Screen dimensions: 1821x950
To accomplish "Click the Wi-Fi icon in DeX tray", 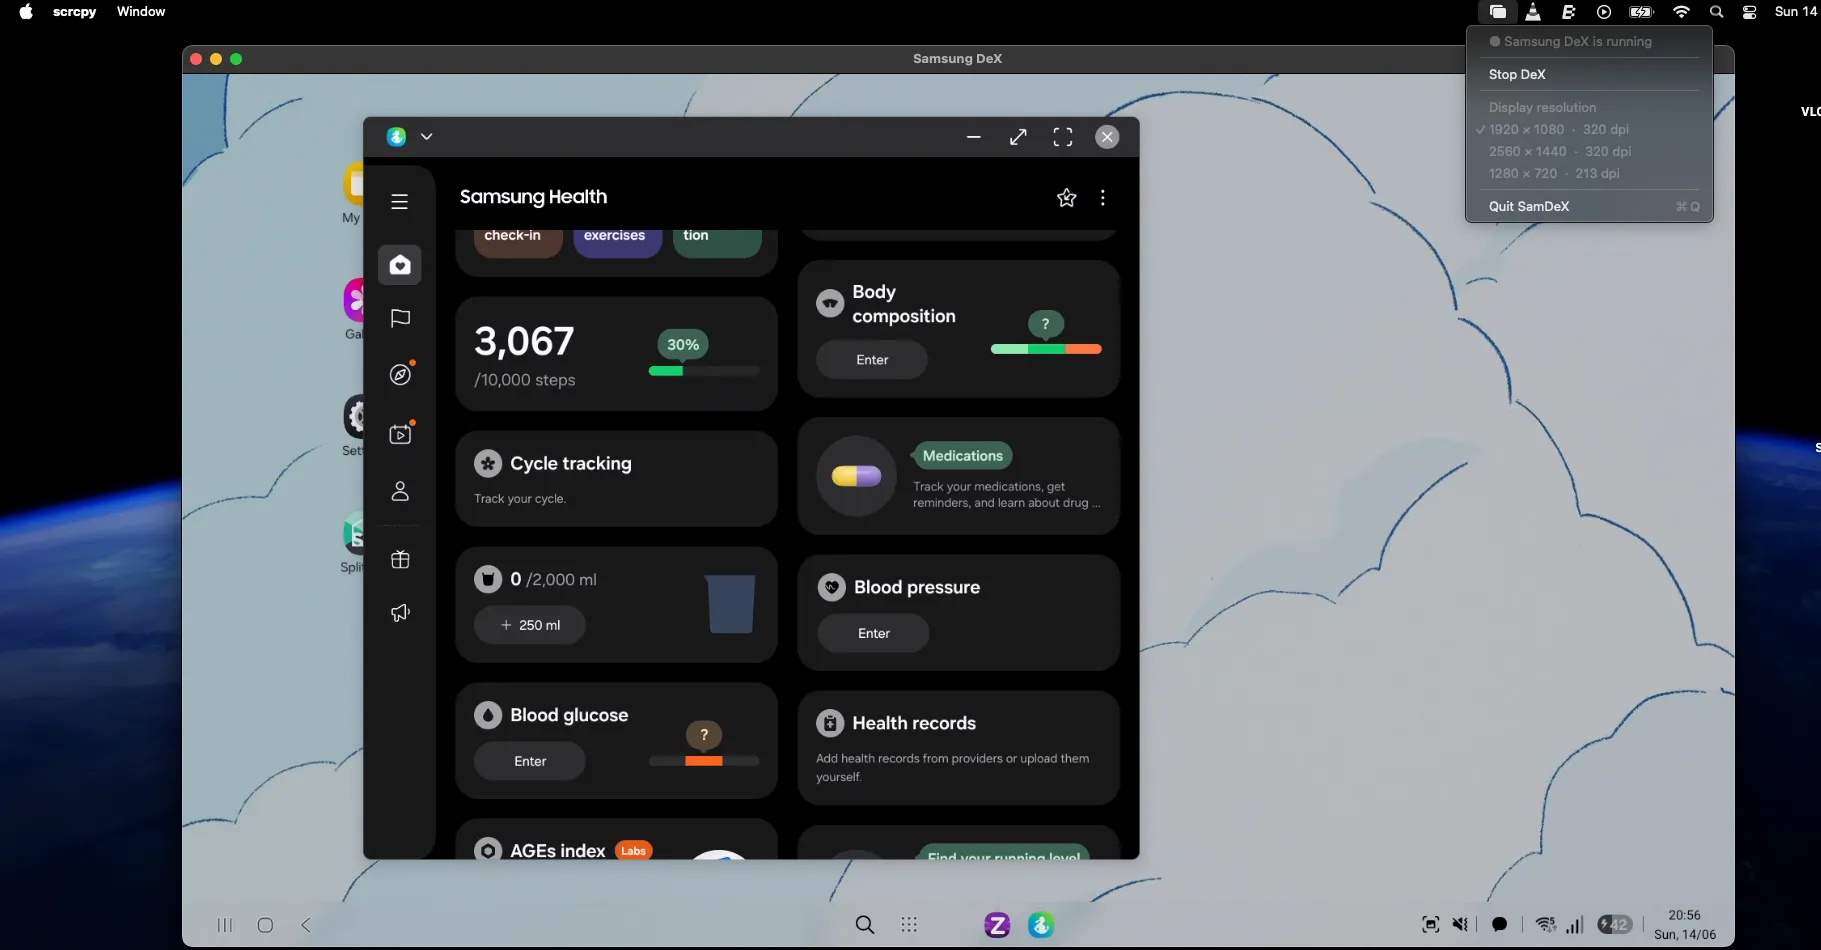I will [1546, 925].
